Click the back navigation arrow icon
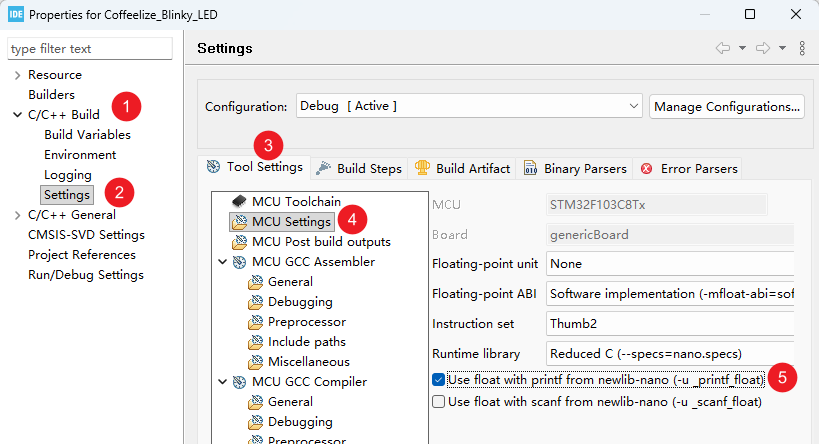Image resolution: width=819 pixels, height=444 pixels. point(723,49)
